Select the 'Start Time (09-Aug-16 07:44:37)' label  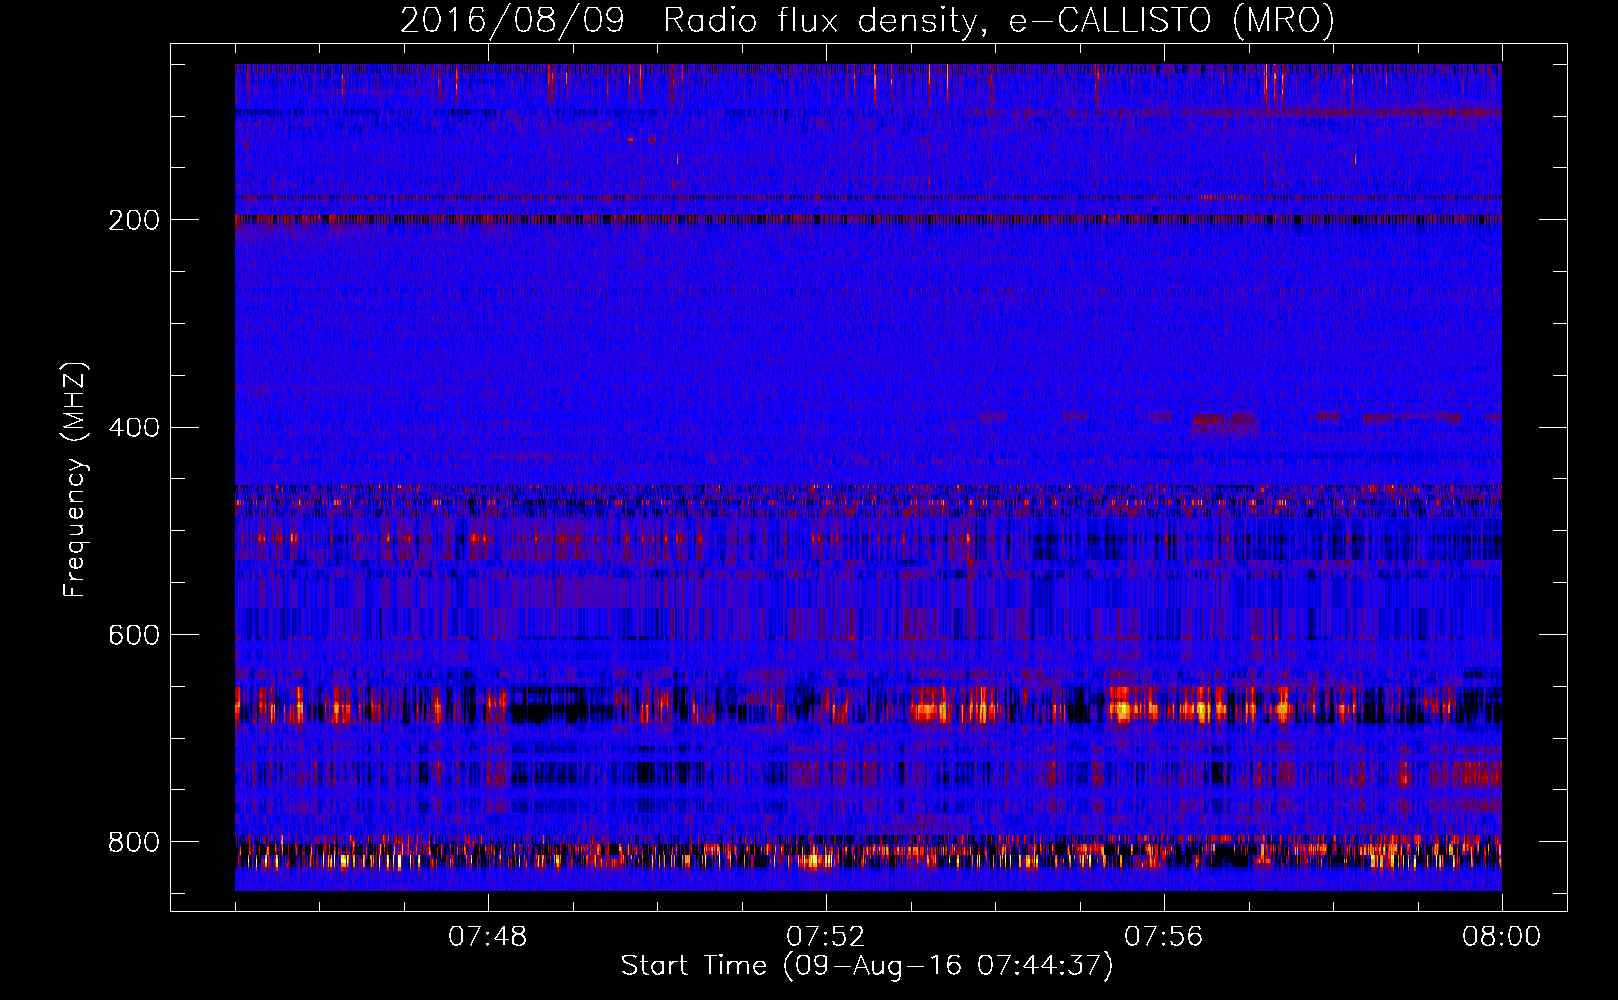[x=867, y=966]
